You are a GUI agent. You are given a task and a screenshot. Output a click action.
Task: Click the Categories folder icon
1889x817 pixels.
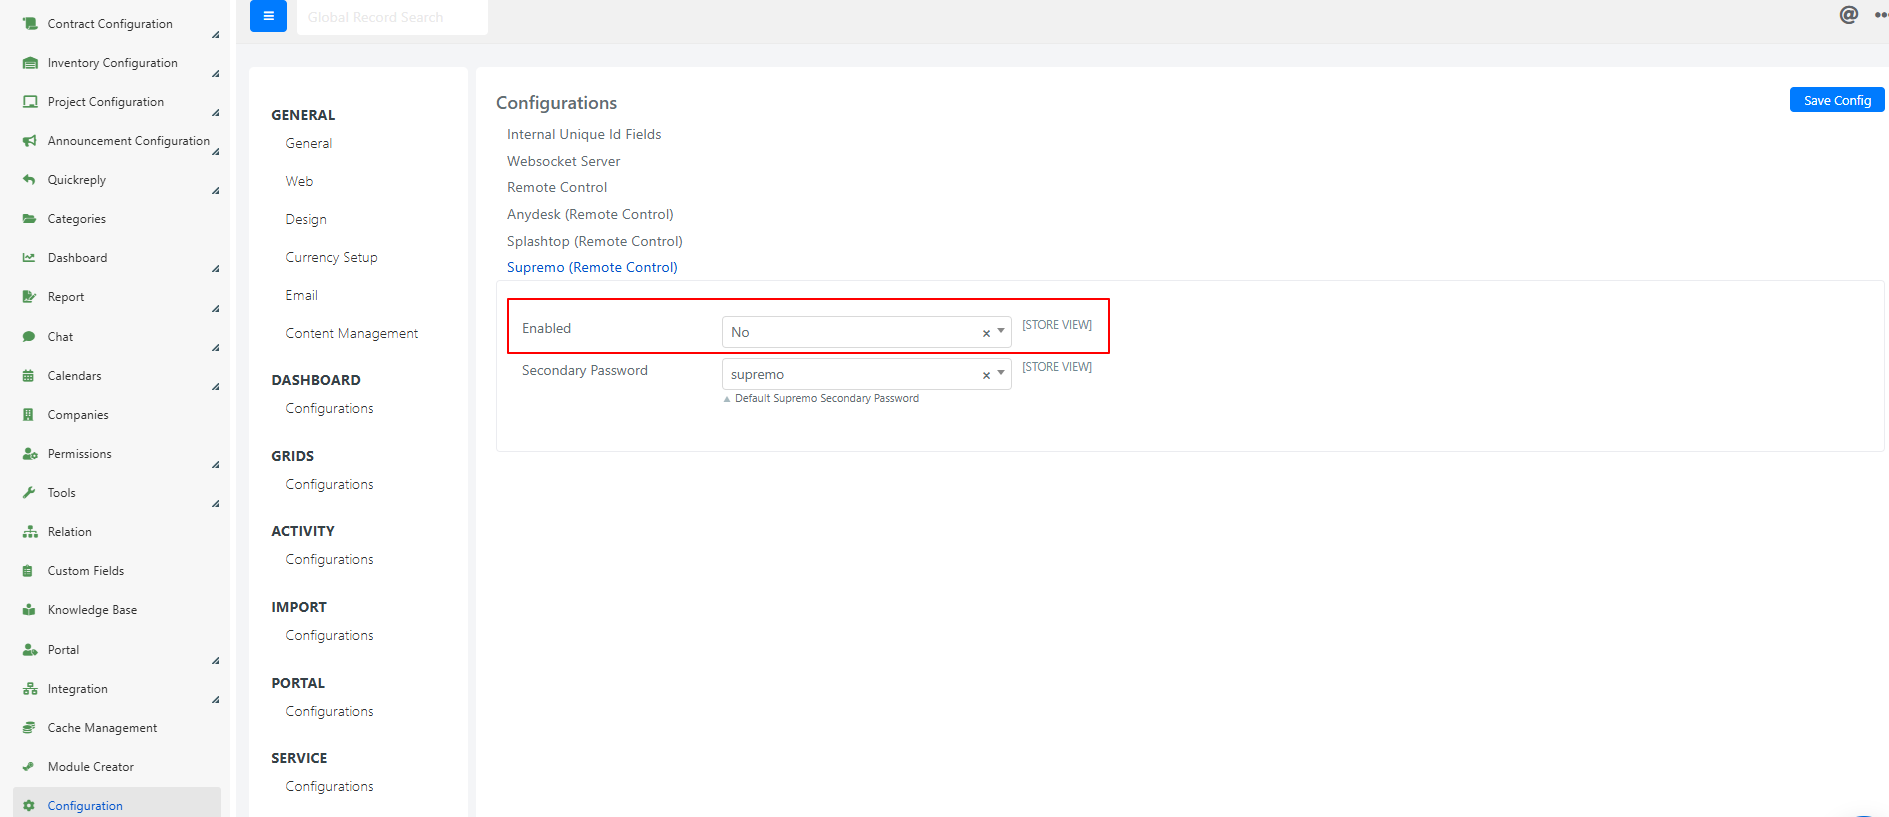(x=29, y=218)
